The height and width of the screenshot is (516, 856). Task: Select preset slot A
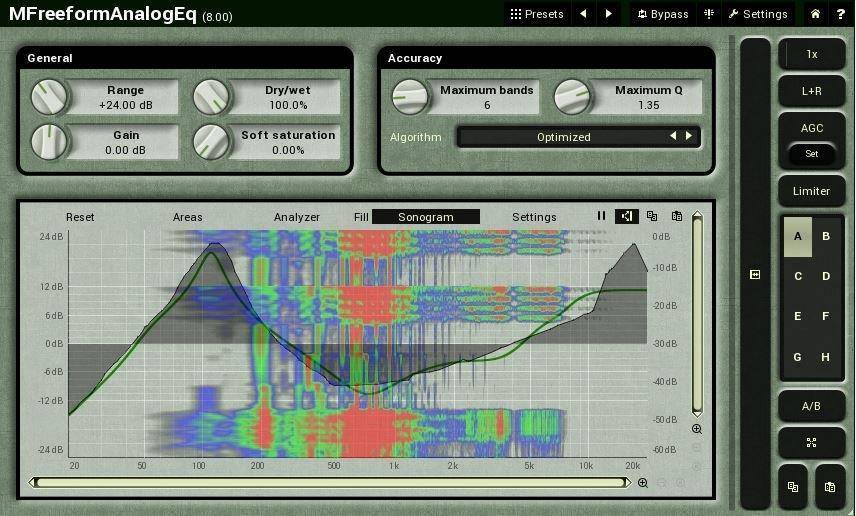point(798,236)
